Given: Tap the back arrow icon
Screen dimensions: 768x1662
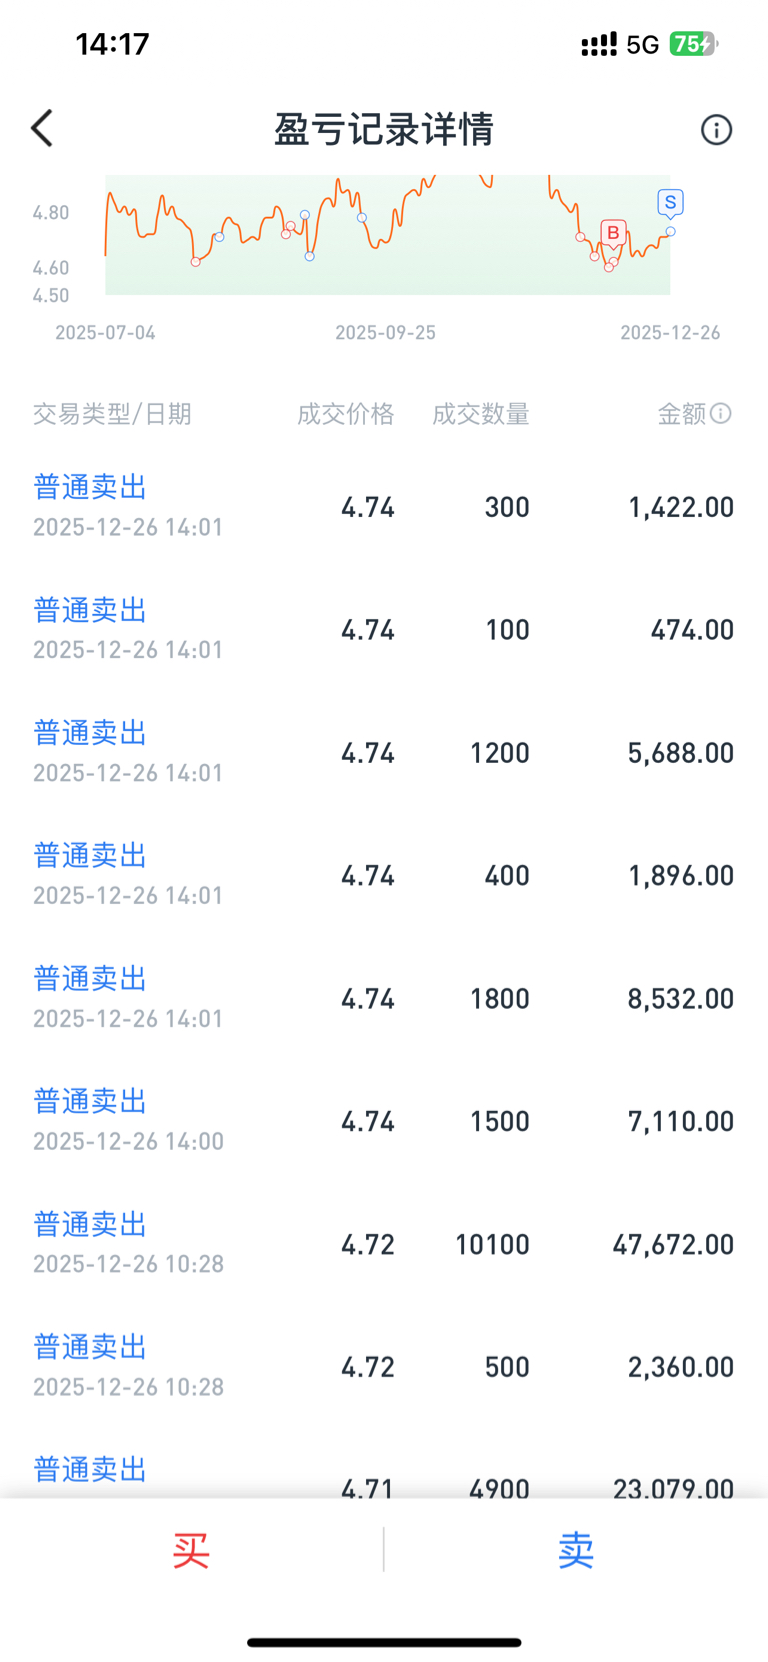Looking at the screenshot, I should click(42, 129).
